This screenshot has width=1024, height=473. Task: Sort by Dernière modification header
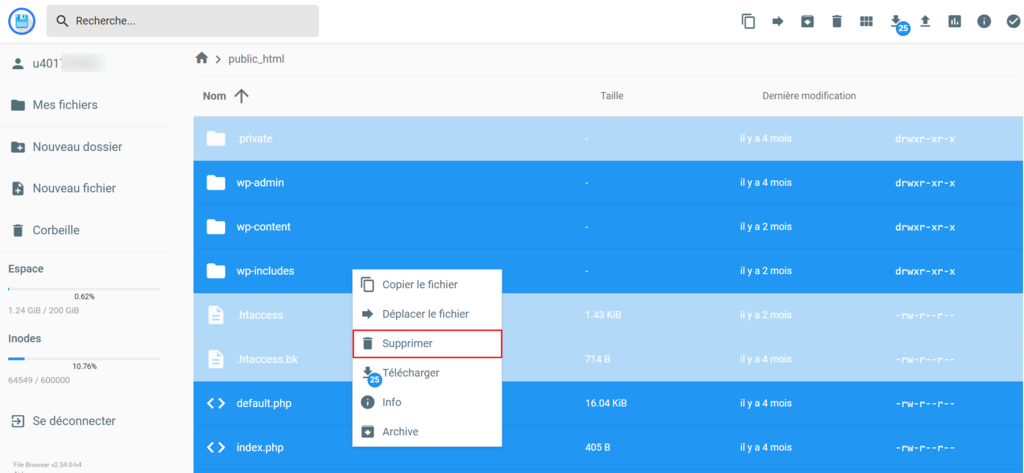809,96
